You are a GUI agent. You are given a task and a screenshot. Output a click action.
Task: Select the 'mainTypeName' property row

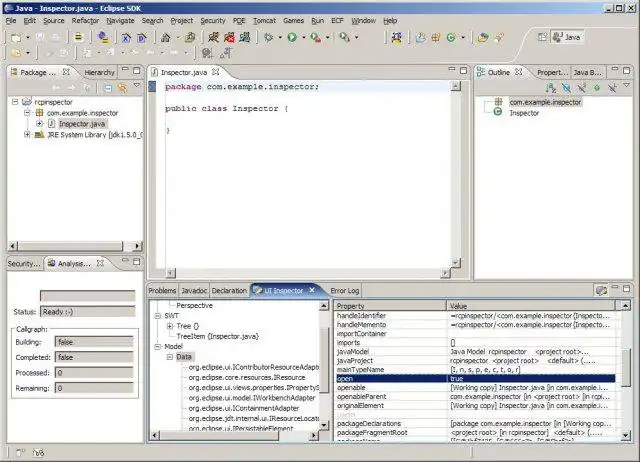(x=475, y=370)
